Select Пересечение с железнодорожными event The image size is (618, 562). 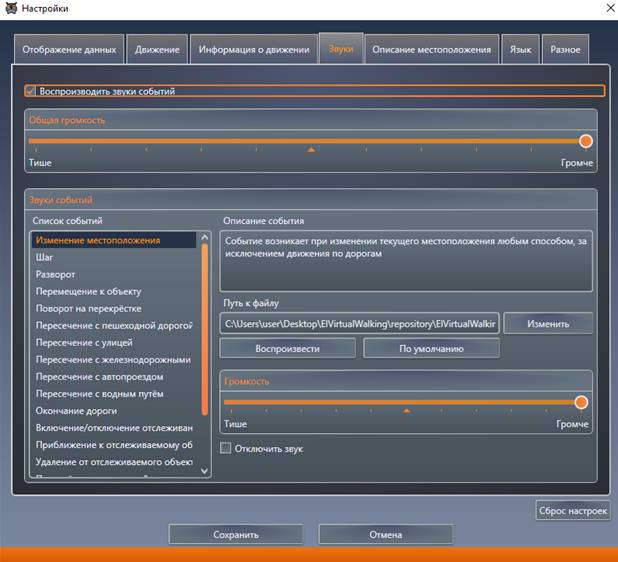pos(114,359)
